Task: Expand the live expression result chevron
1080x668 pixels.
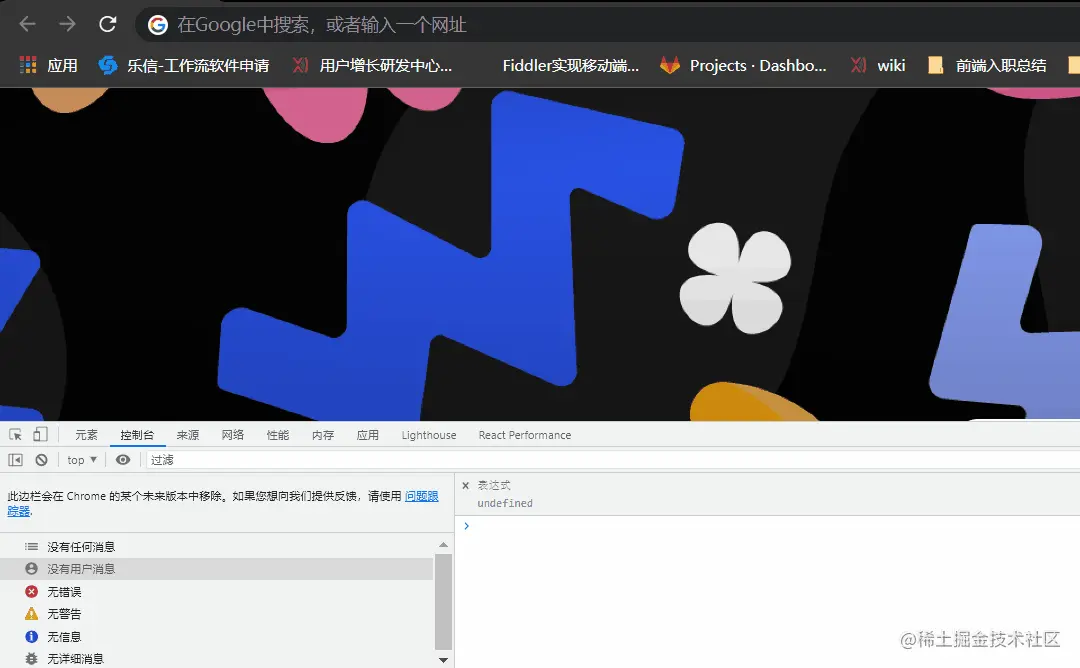Action: [466, 523]
